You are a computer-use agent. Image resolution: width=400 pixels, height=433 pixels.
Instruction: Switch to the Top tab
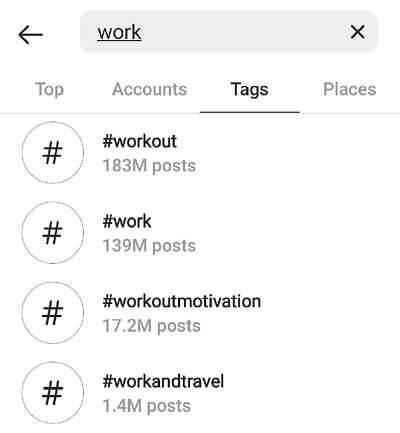[49, 89]
